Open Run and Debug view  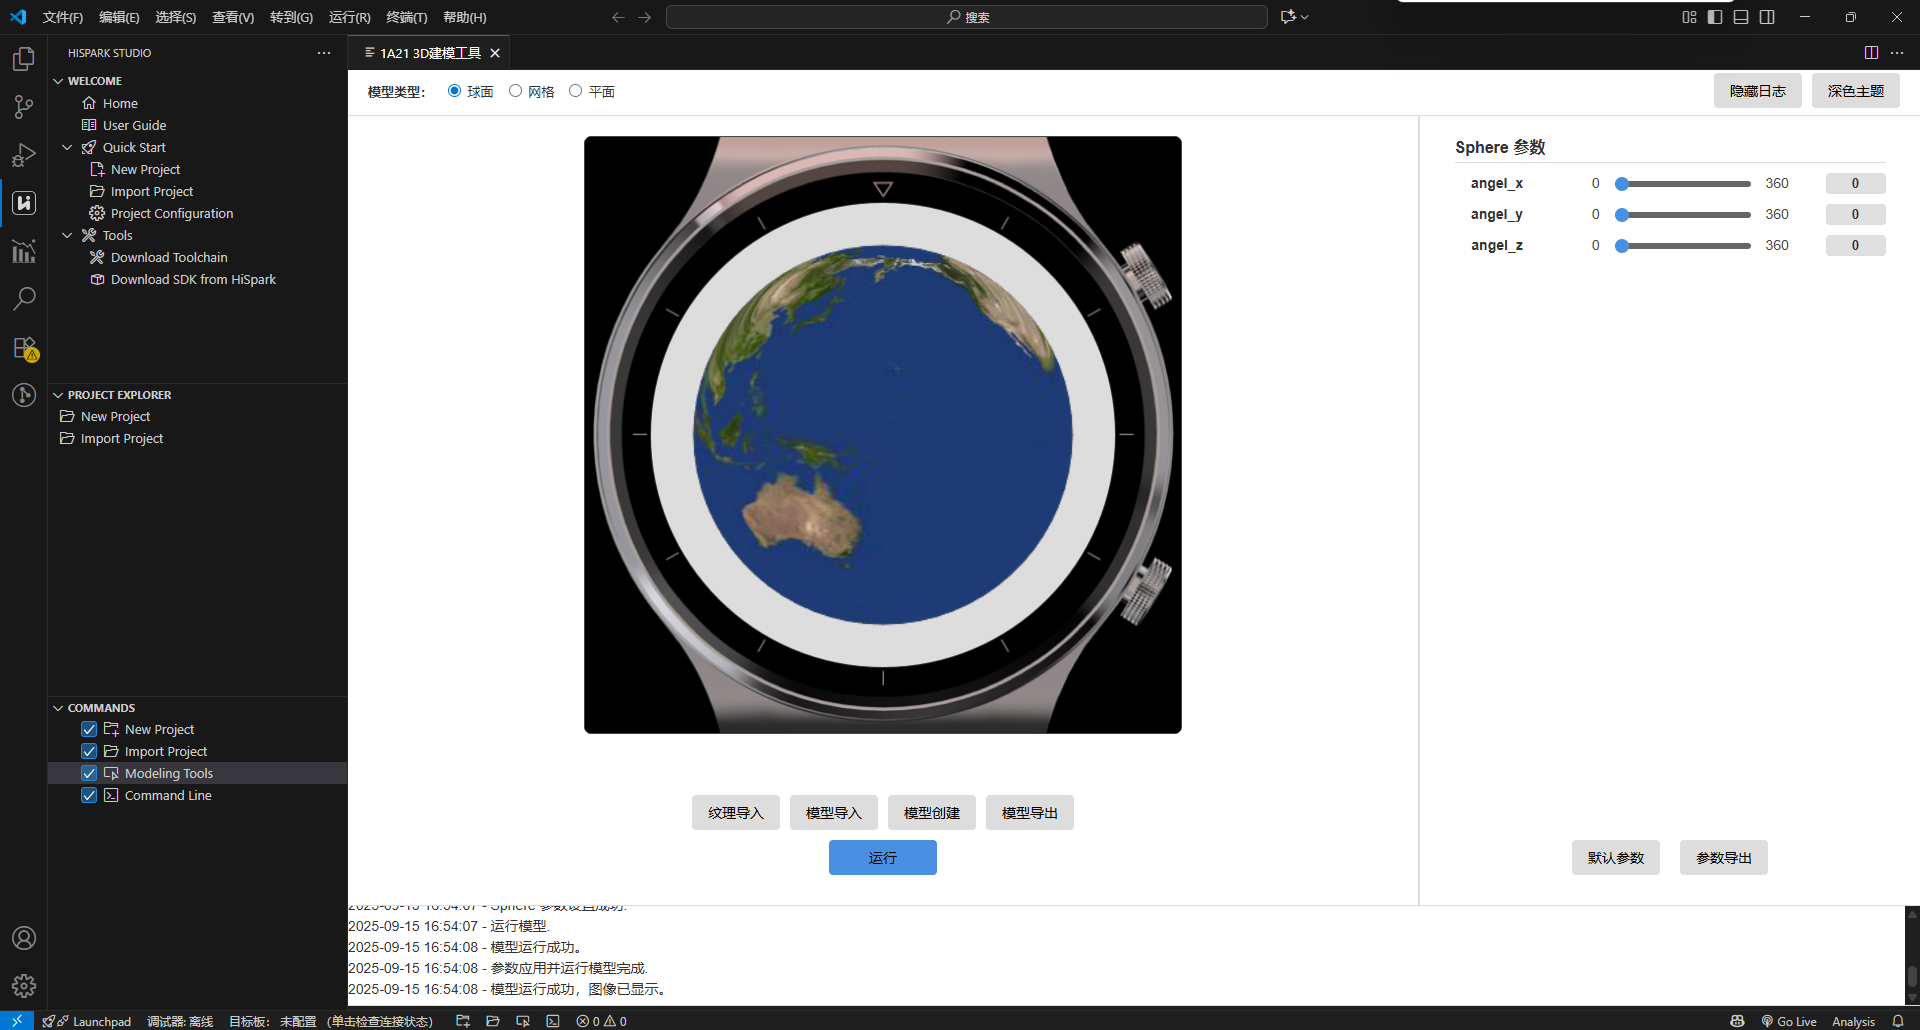point(24,155)
